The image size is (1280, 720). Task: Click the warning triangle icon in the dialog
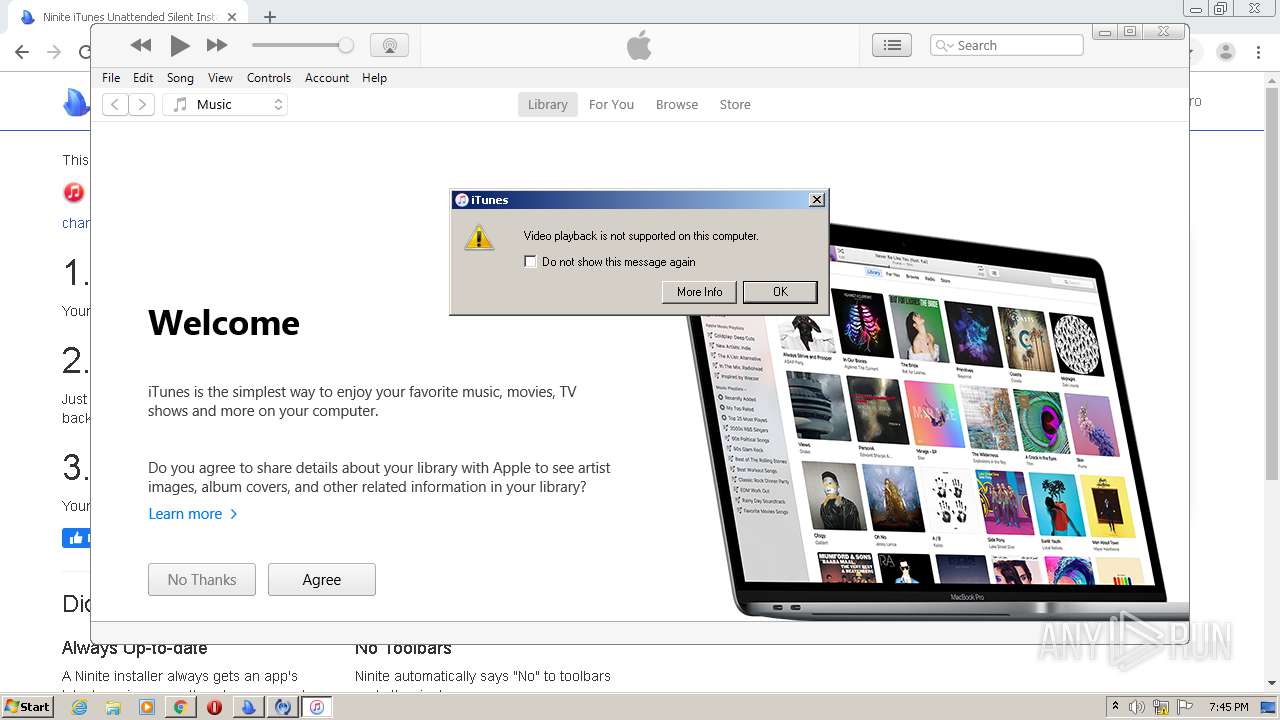(479, 237)
